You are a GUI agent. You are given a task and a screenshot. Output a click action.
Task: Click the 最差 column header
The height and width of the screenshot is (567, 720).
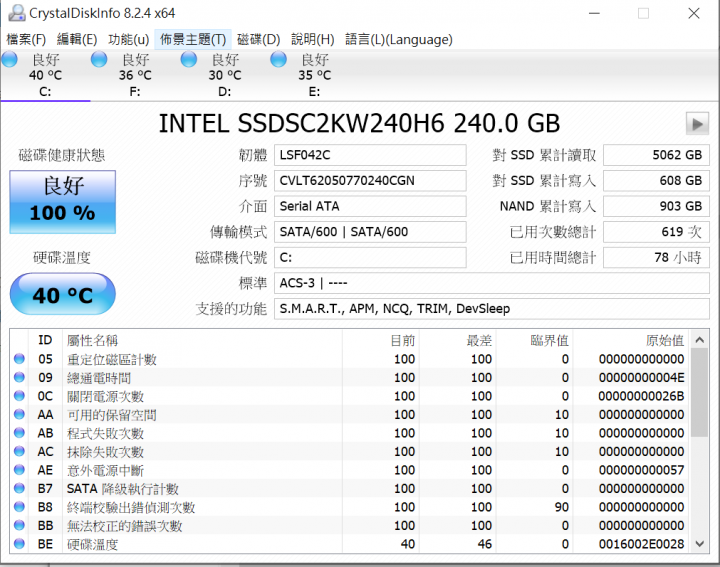[x=479, y=340]
